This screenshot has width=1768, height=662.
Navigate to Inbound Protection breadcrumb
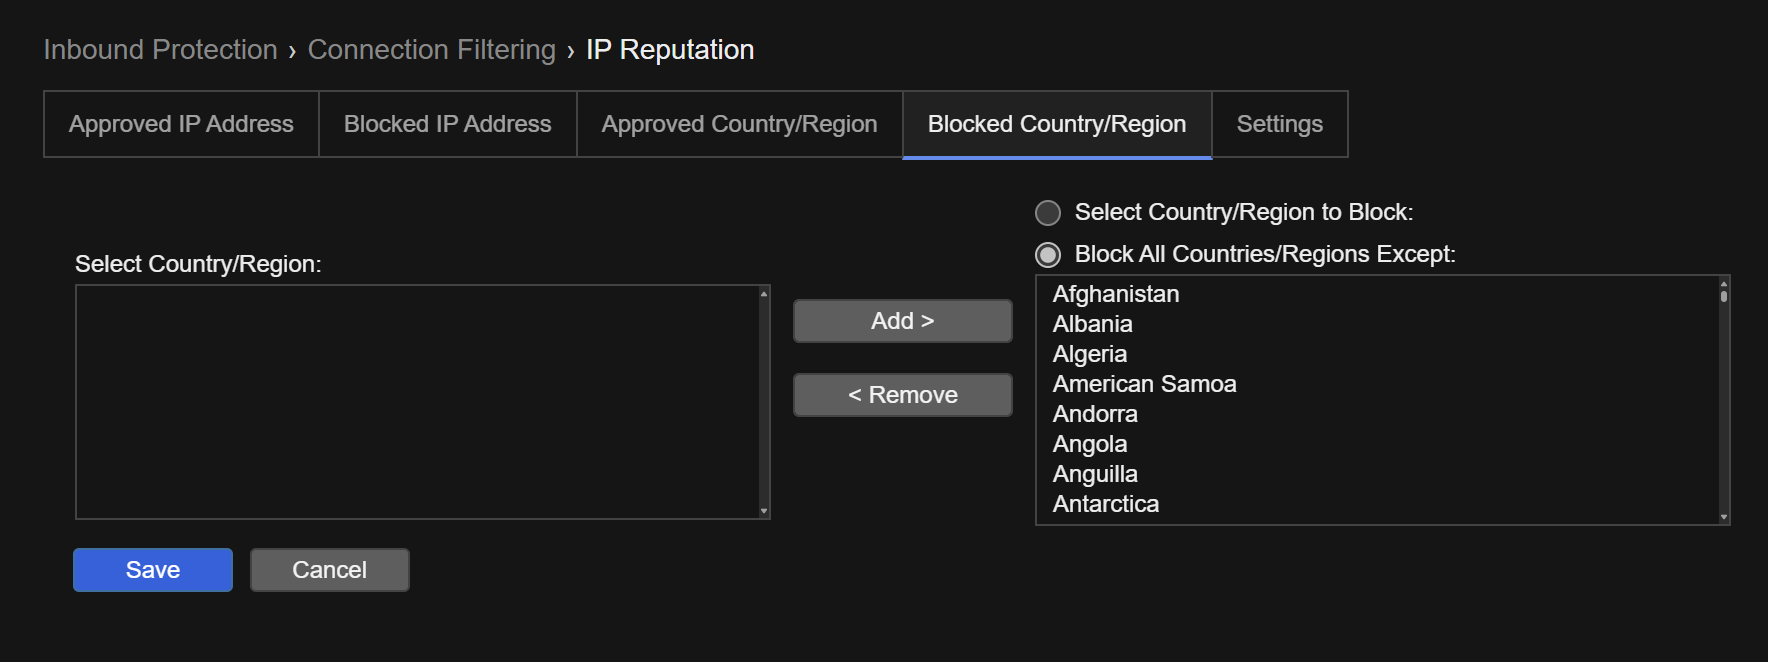[x=161, y=50]
